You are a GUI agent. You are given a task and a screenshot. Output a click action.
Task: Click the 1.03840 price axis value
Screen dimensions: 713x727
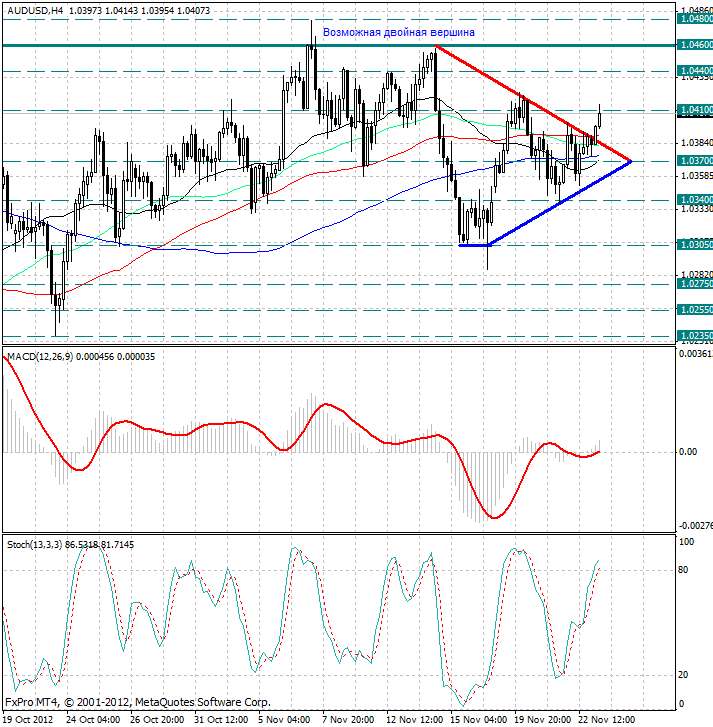tap(696, 143)
